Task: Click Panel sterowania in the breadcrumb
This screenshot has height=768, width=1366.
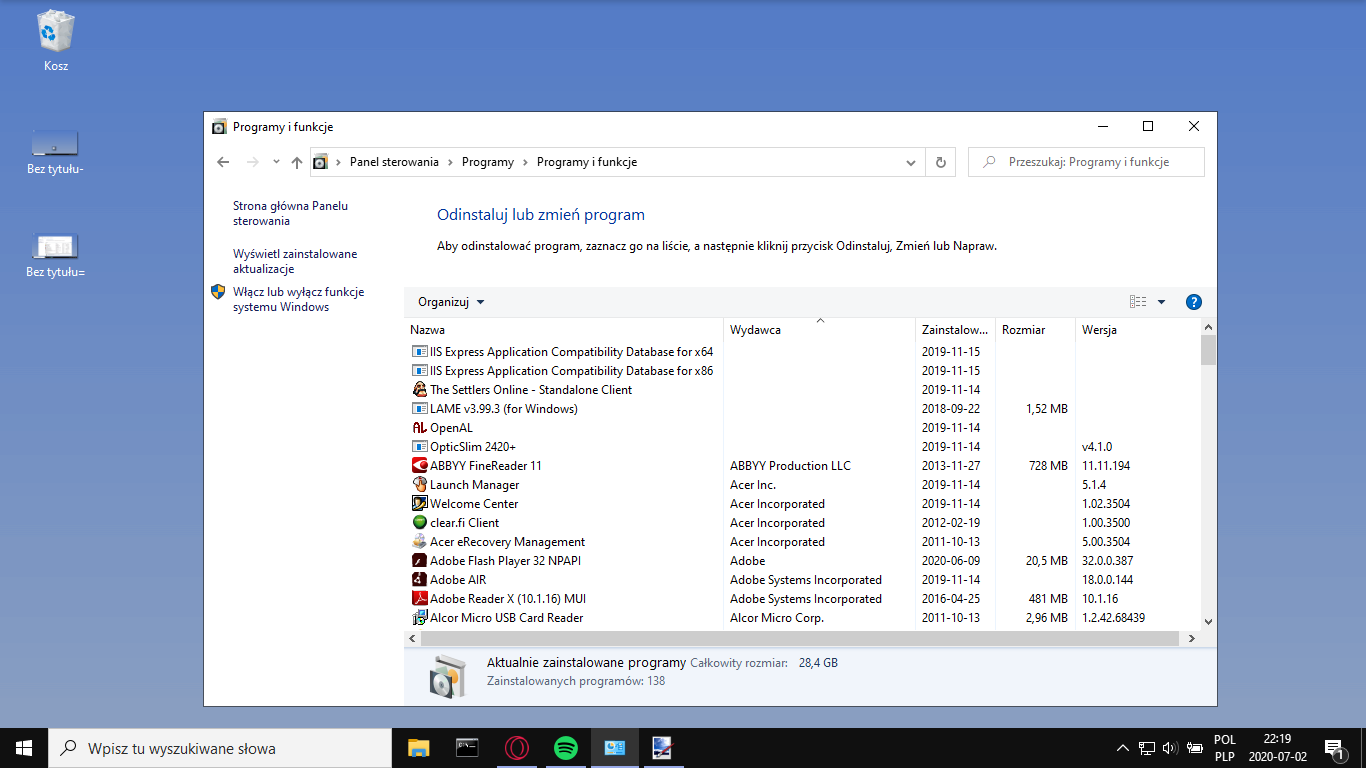Action: point(394,162)
